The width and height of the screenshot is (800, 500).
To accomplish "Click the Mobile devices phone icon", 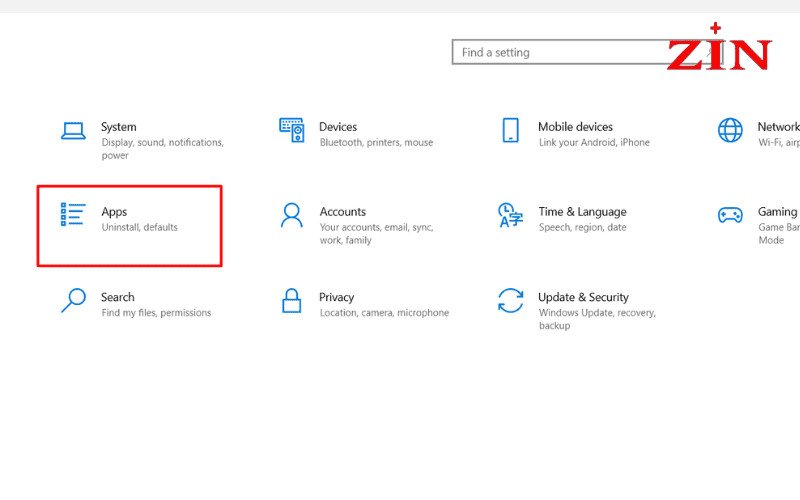I will pos(510,130).
